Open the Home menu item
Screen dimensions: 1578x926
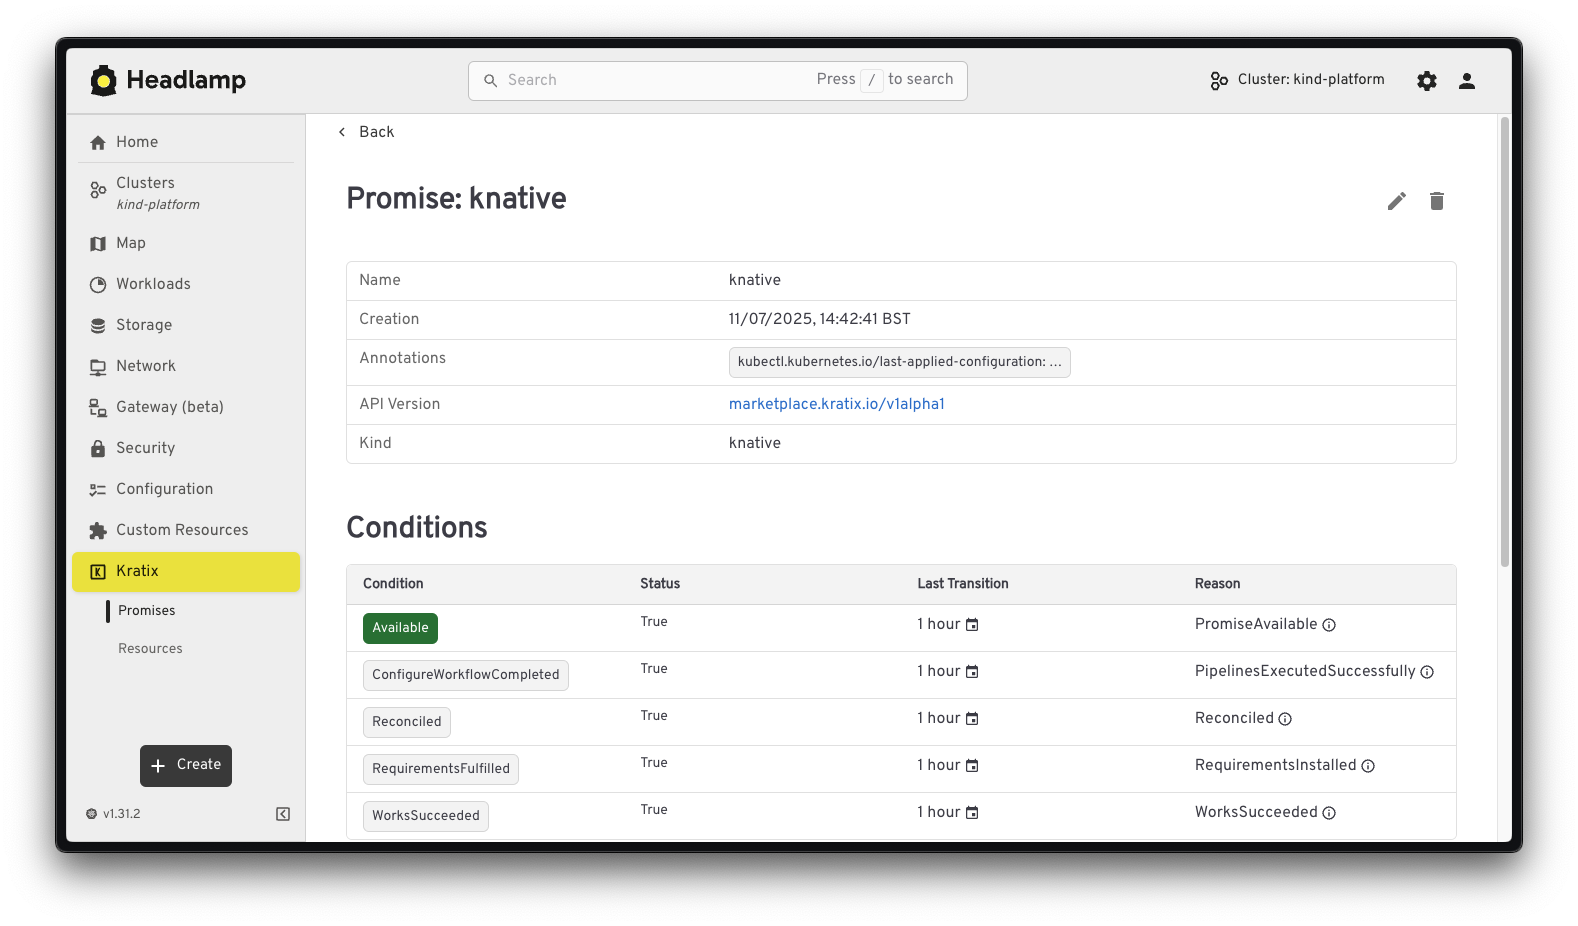pos(186,142)
